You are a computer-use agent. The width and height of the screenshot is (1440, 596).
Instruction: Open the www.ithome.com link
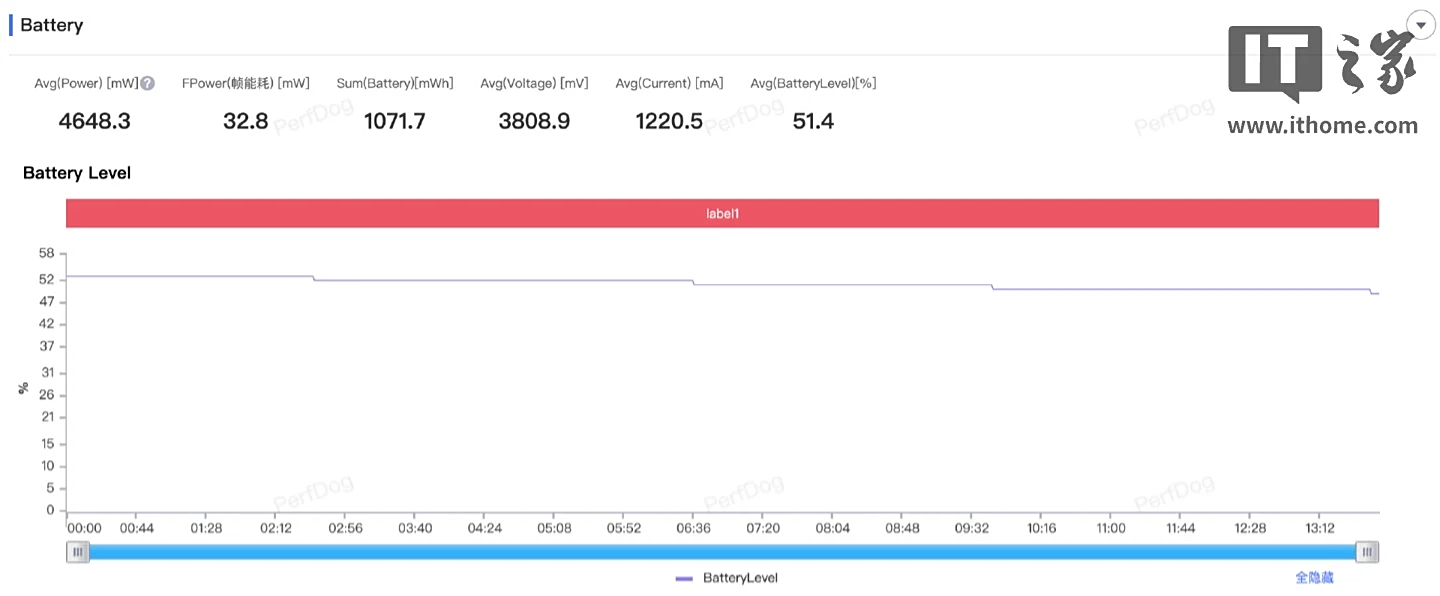pos(1322,126)
